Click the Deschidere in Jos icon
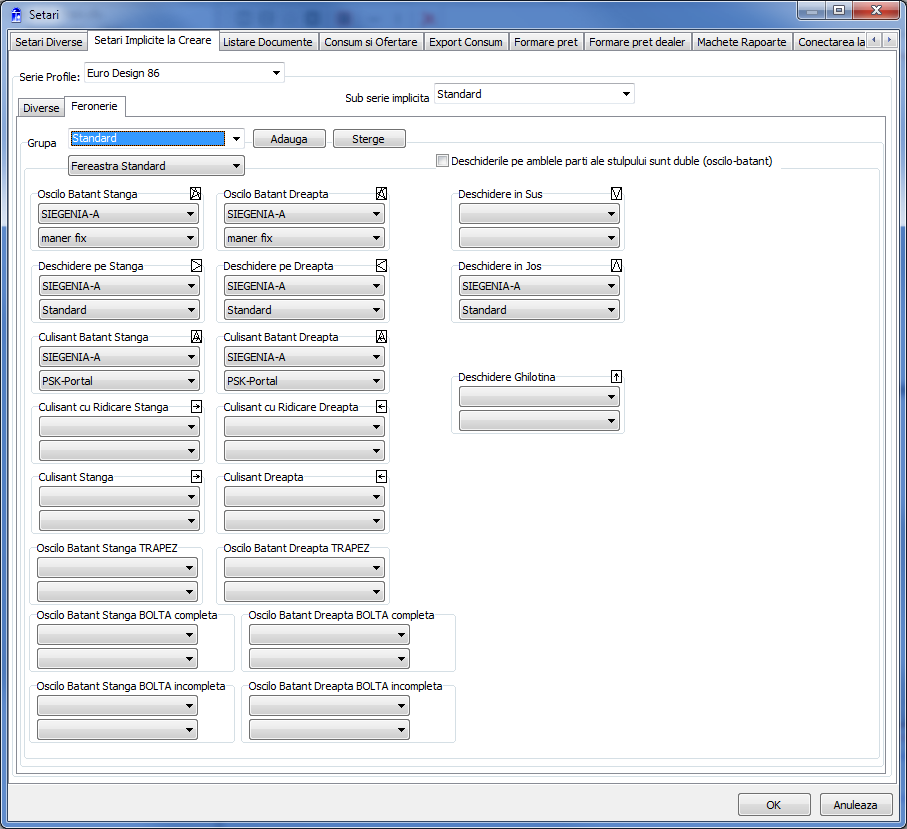Image resolution: width=907 pixels, height=829 pixels. pos(616,266)
